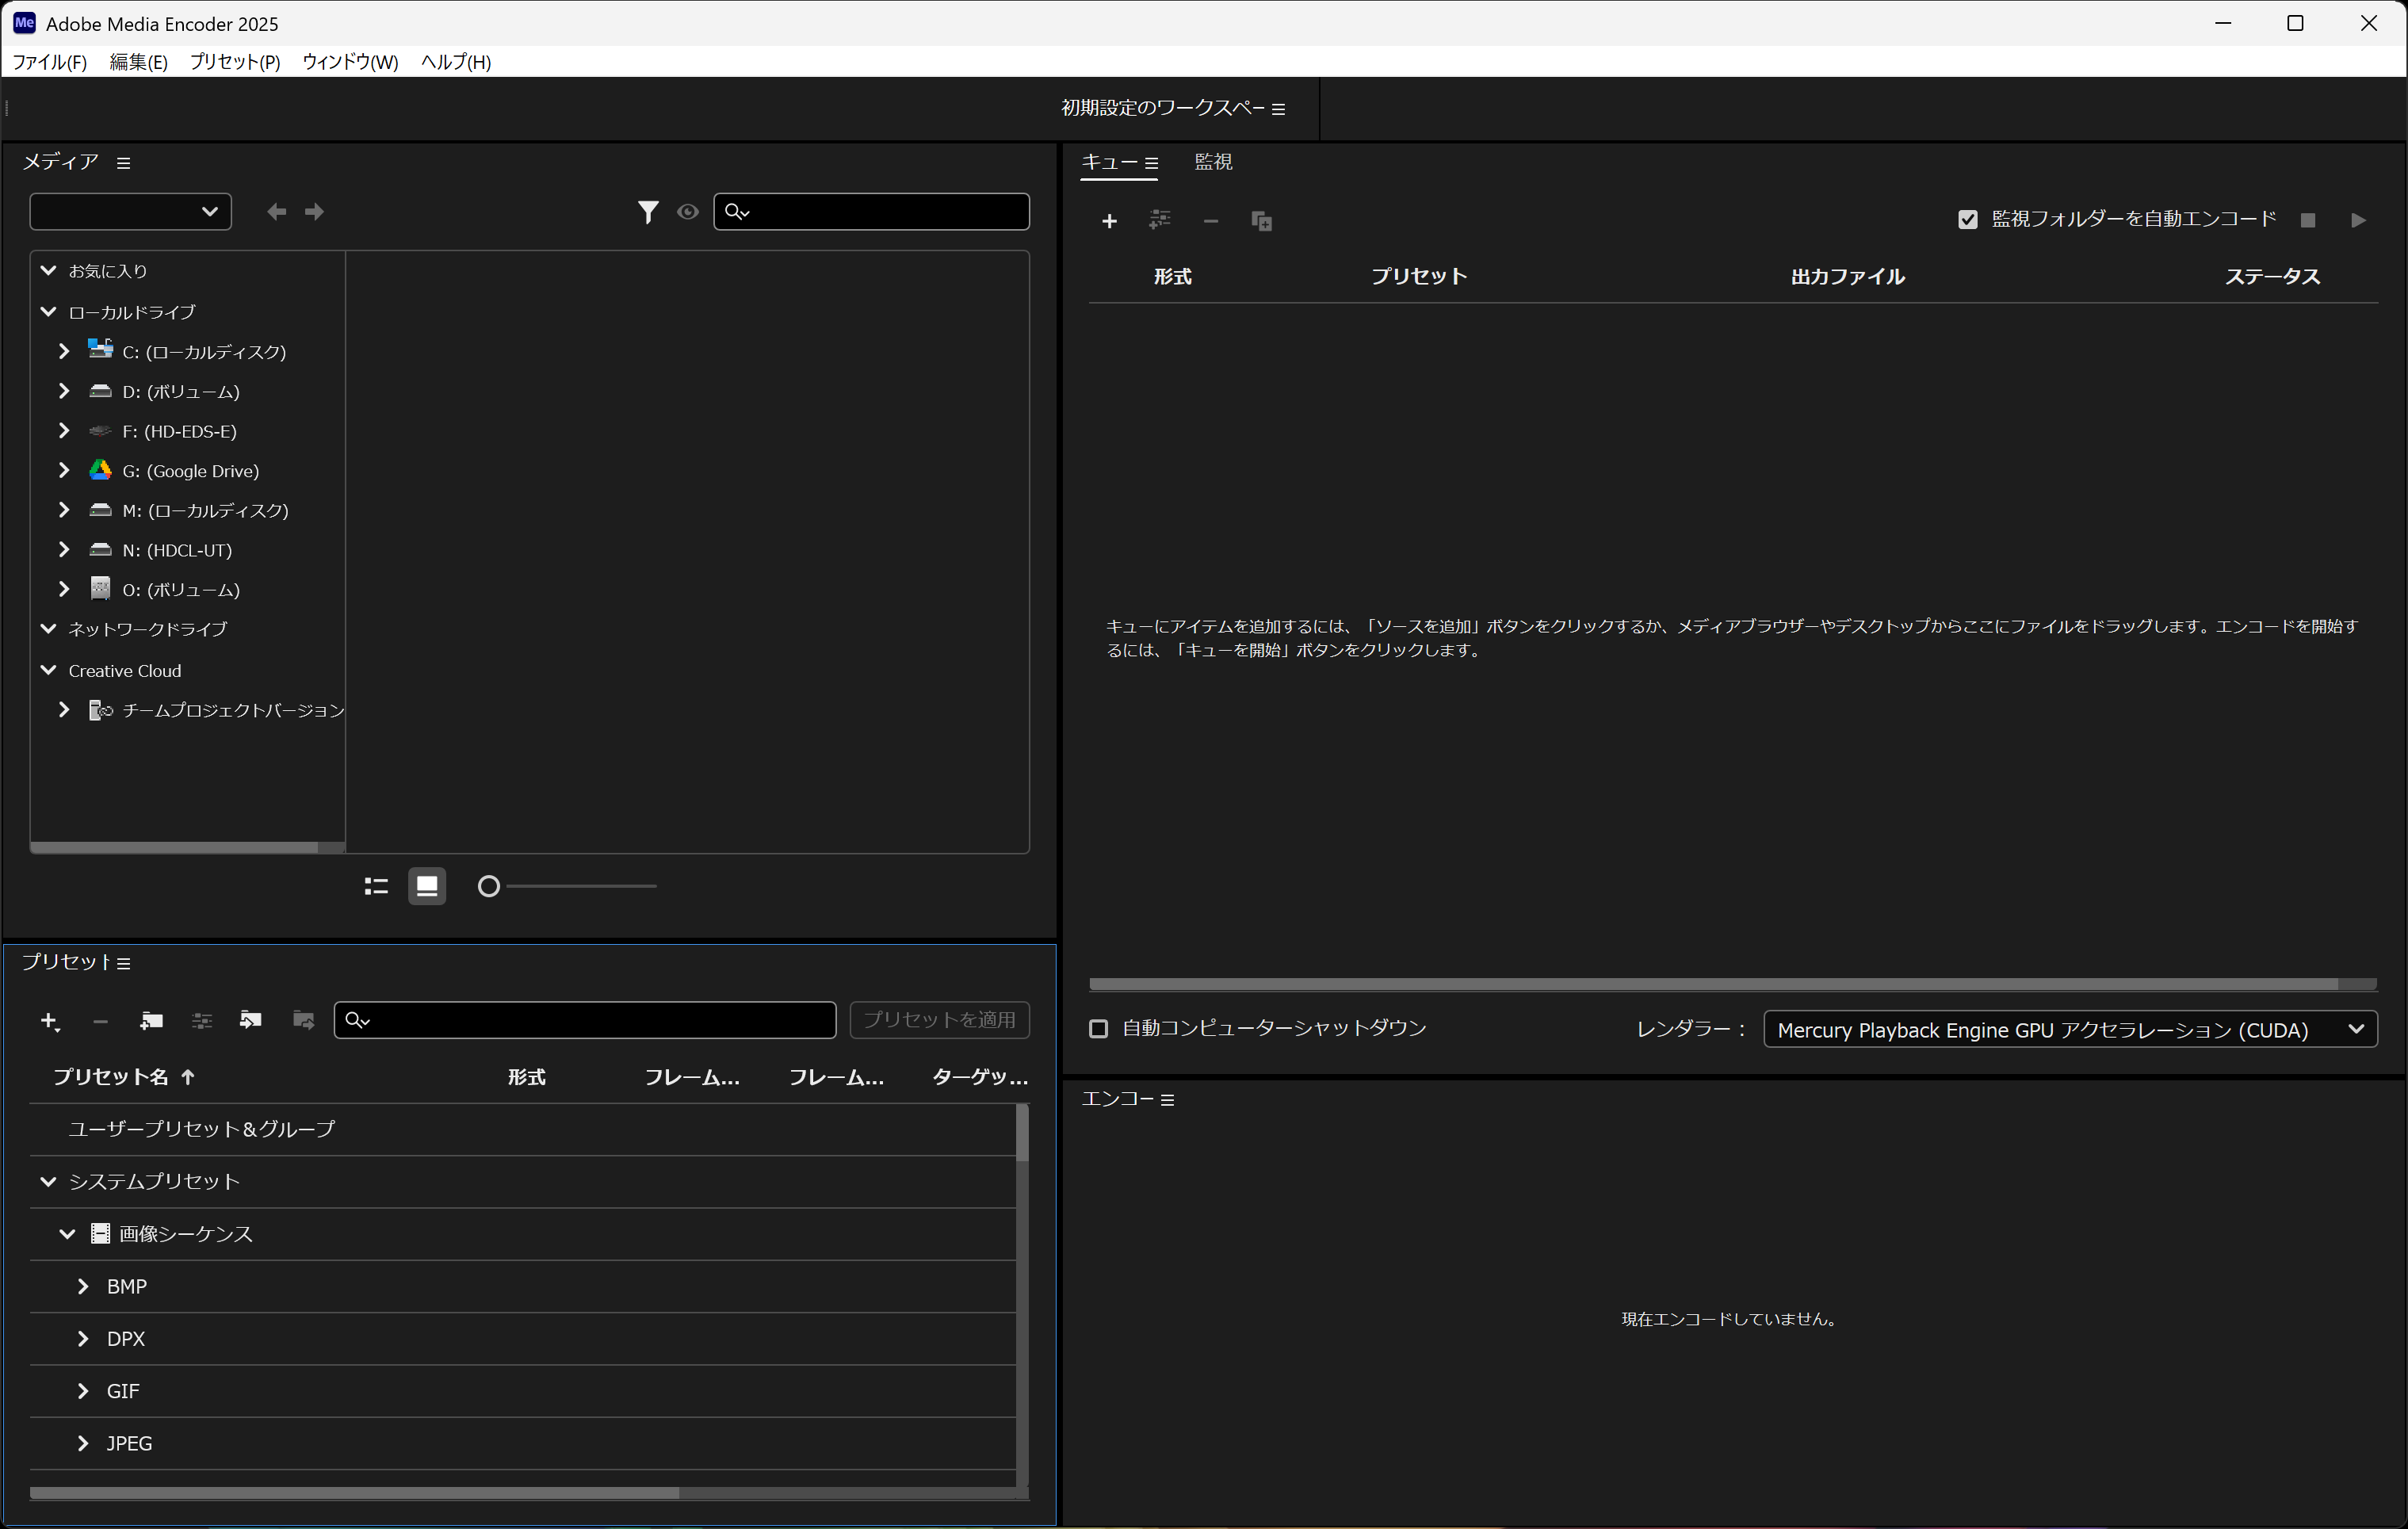Click the remove minus icon in queue toolbar
The height and width of the screenshot is (1529, 2408).
coord(1210,221)
